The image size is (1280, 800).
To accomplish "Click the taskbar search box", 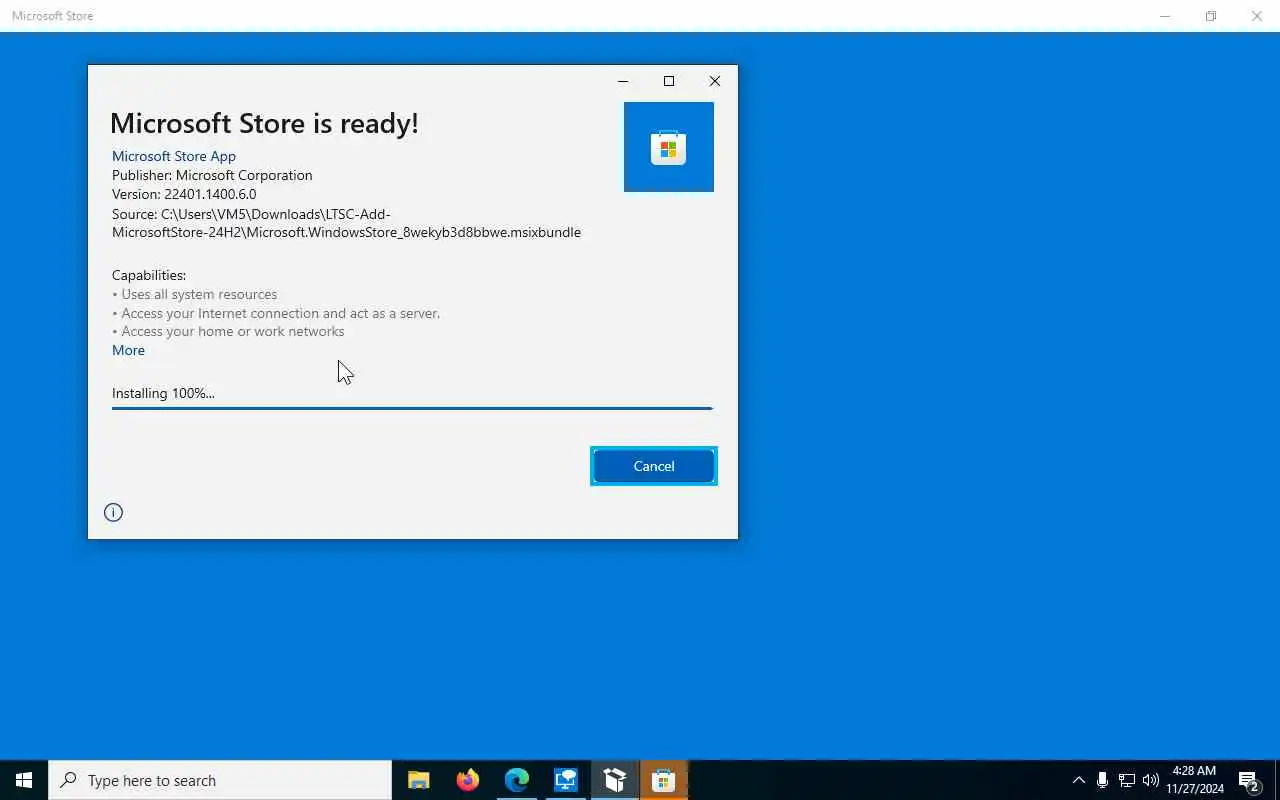I will [220, 780].
